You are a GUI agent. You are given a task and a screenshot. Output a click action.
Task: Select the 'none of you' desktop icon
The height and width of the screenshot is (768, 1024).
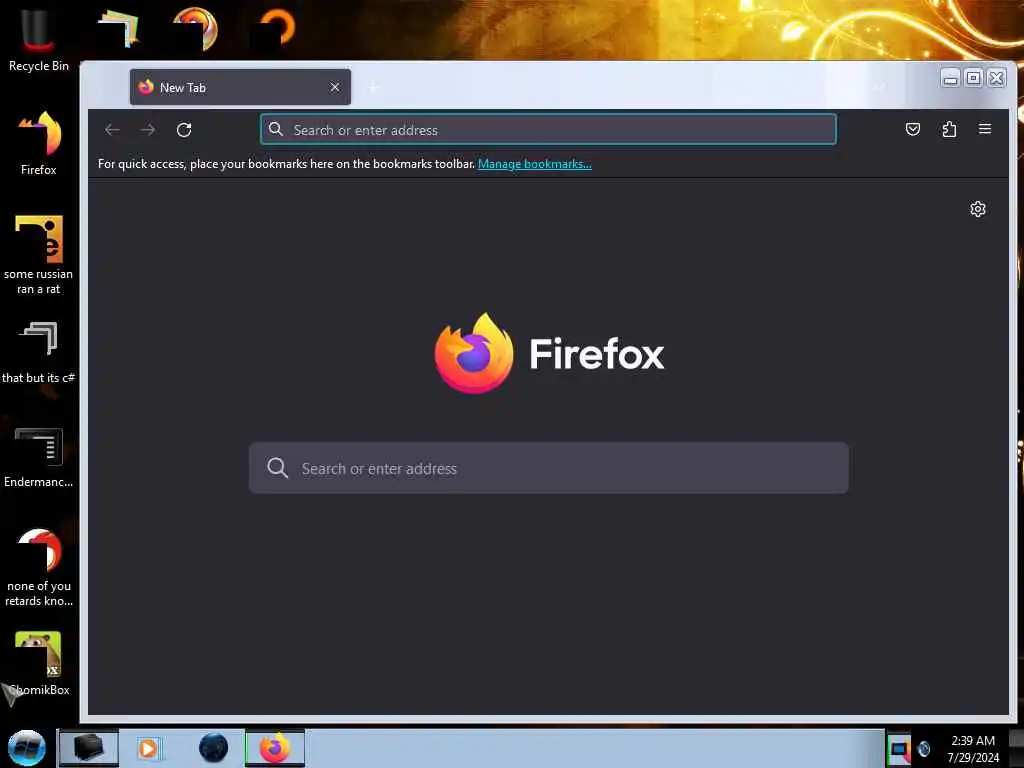39,567
